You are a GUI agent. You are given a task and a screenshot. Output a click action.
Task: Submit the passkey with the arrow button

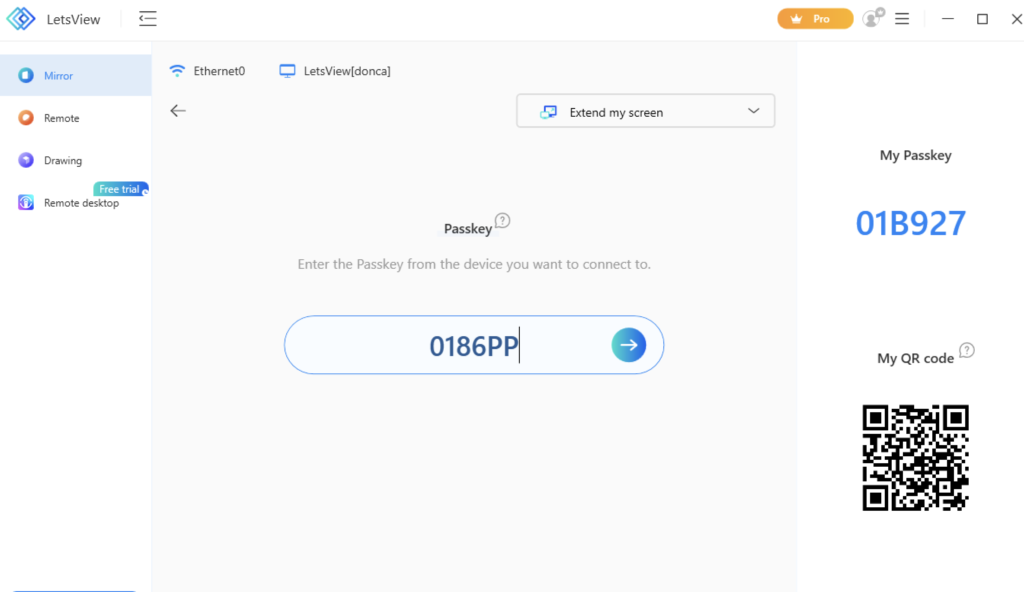click(628, 345)
